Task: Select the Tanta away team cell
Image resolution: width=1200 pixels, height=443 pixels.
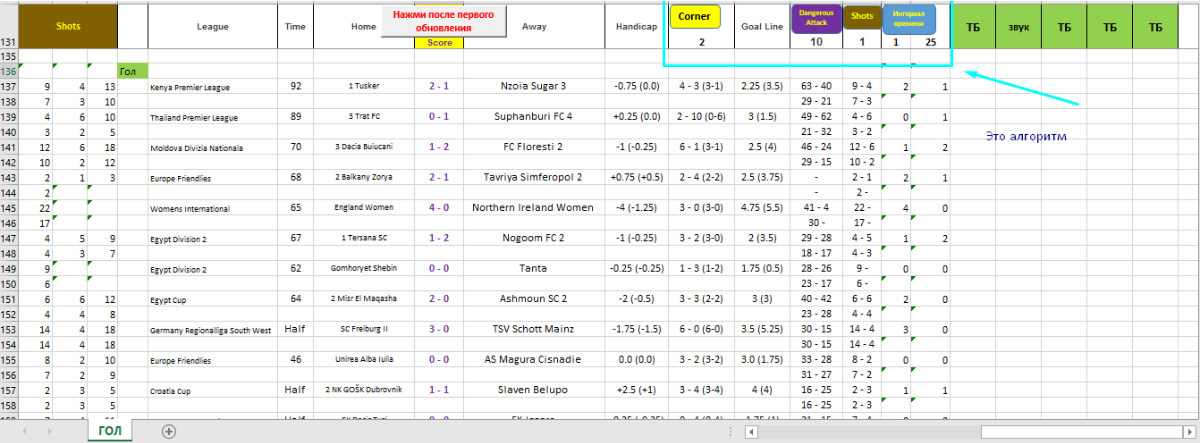Action: 533,269
